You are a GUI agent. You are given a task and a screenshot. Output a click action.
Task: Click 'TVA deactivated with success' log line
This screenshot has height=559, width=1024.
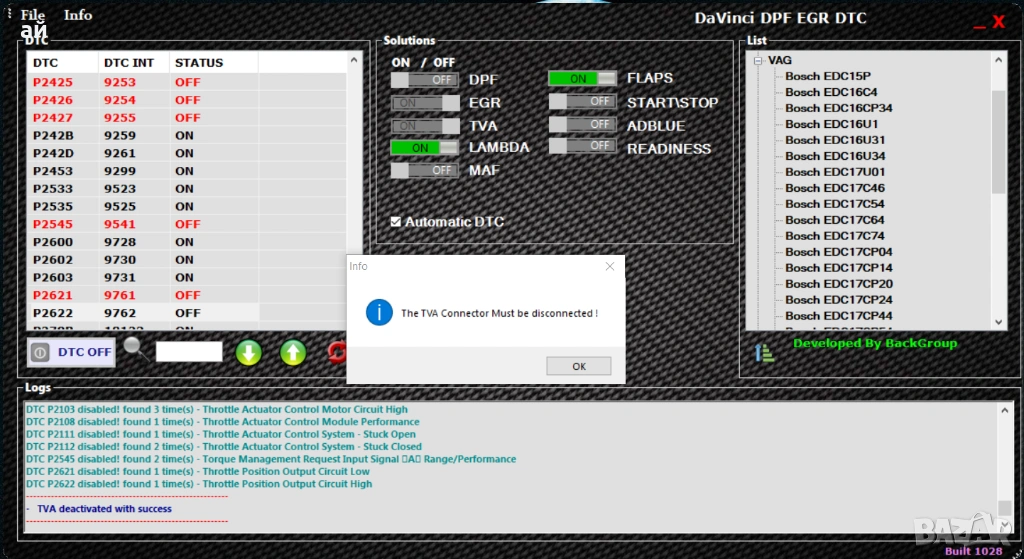click(104, 509)
